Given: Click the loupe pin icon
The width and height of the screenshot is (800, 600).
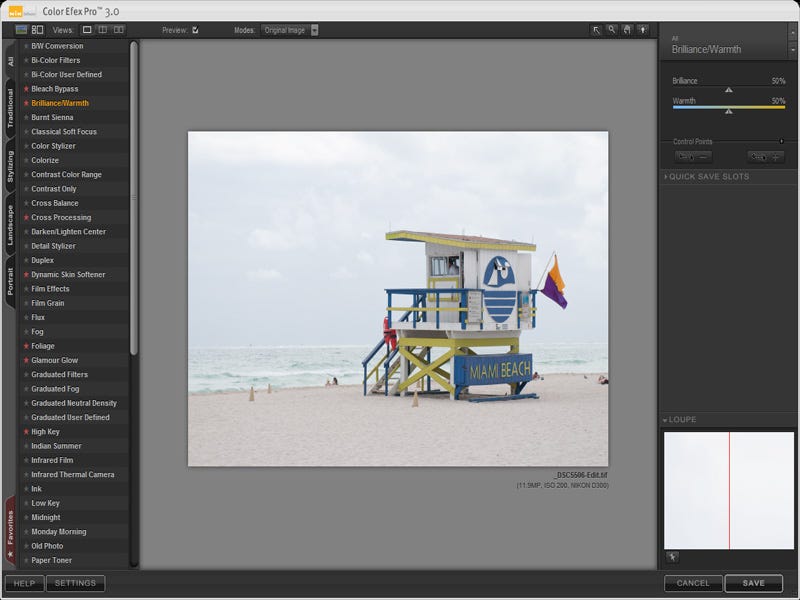Looking at the screenshot, I should [672, 557].
